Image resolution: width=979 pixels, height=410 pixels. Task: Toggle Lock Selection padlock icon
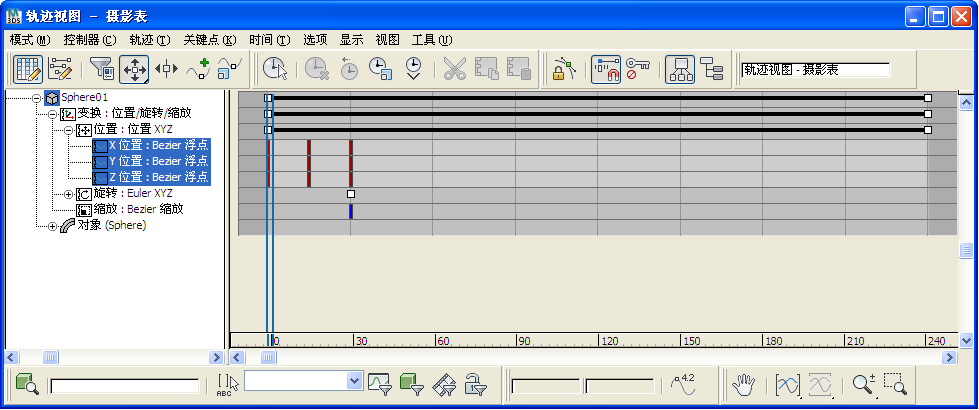[563, 69]
